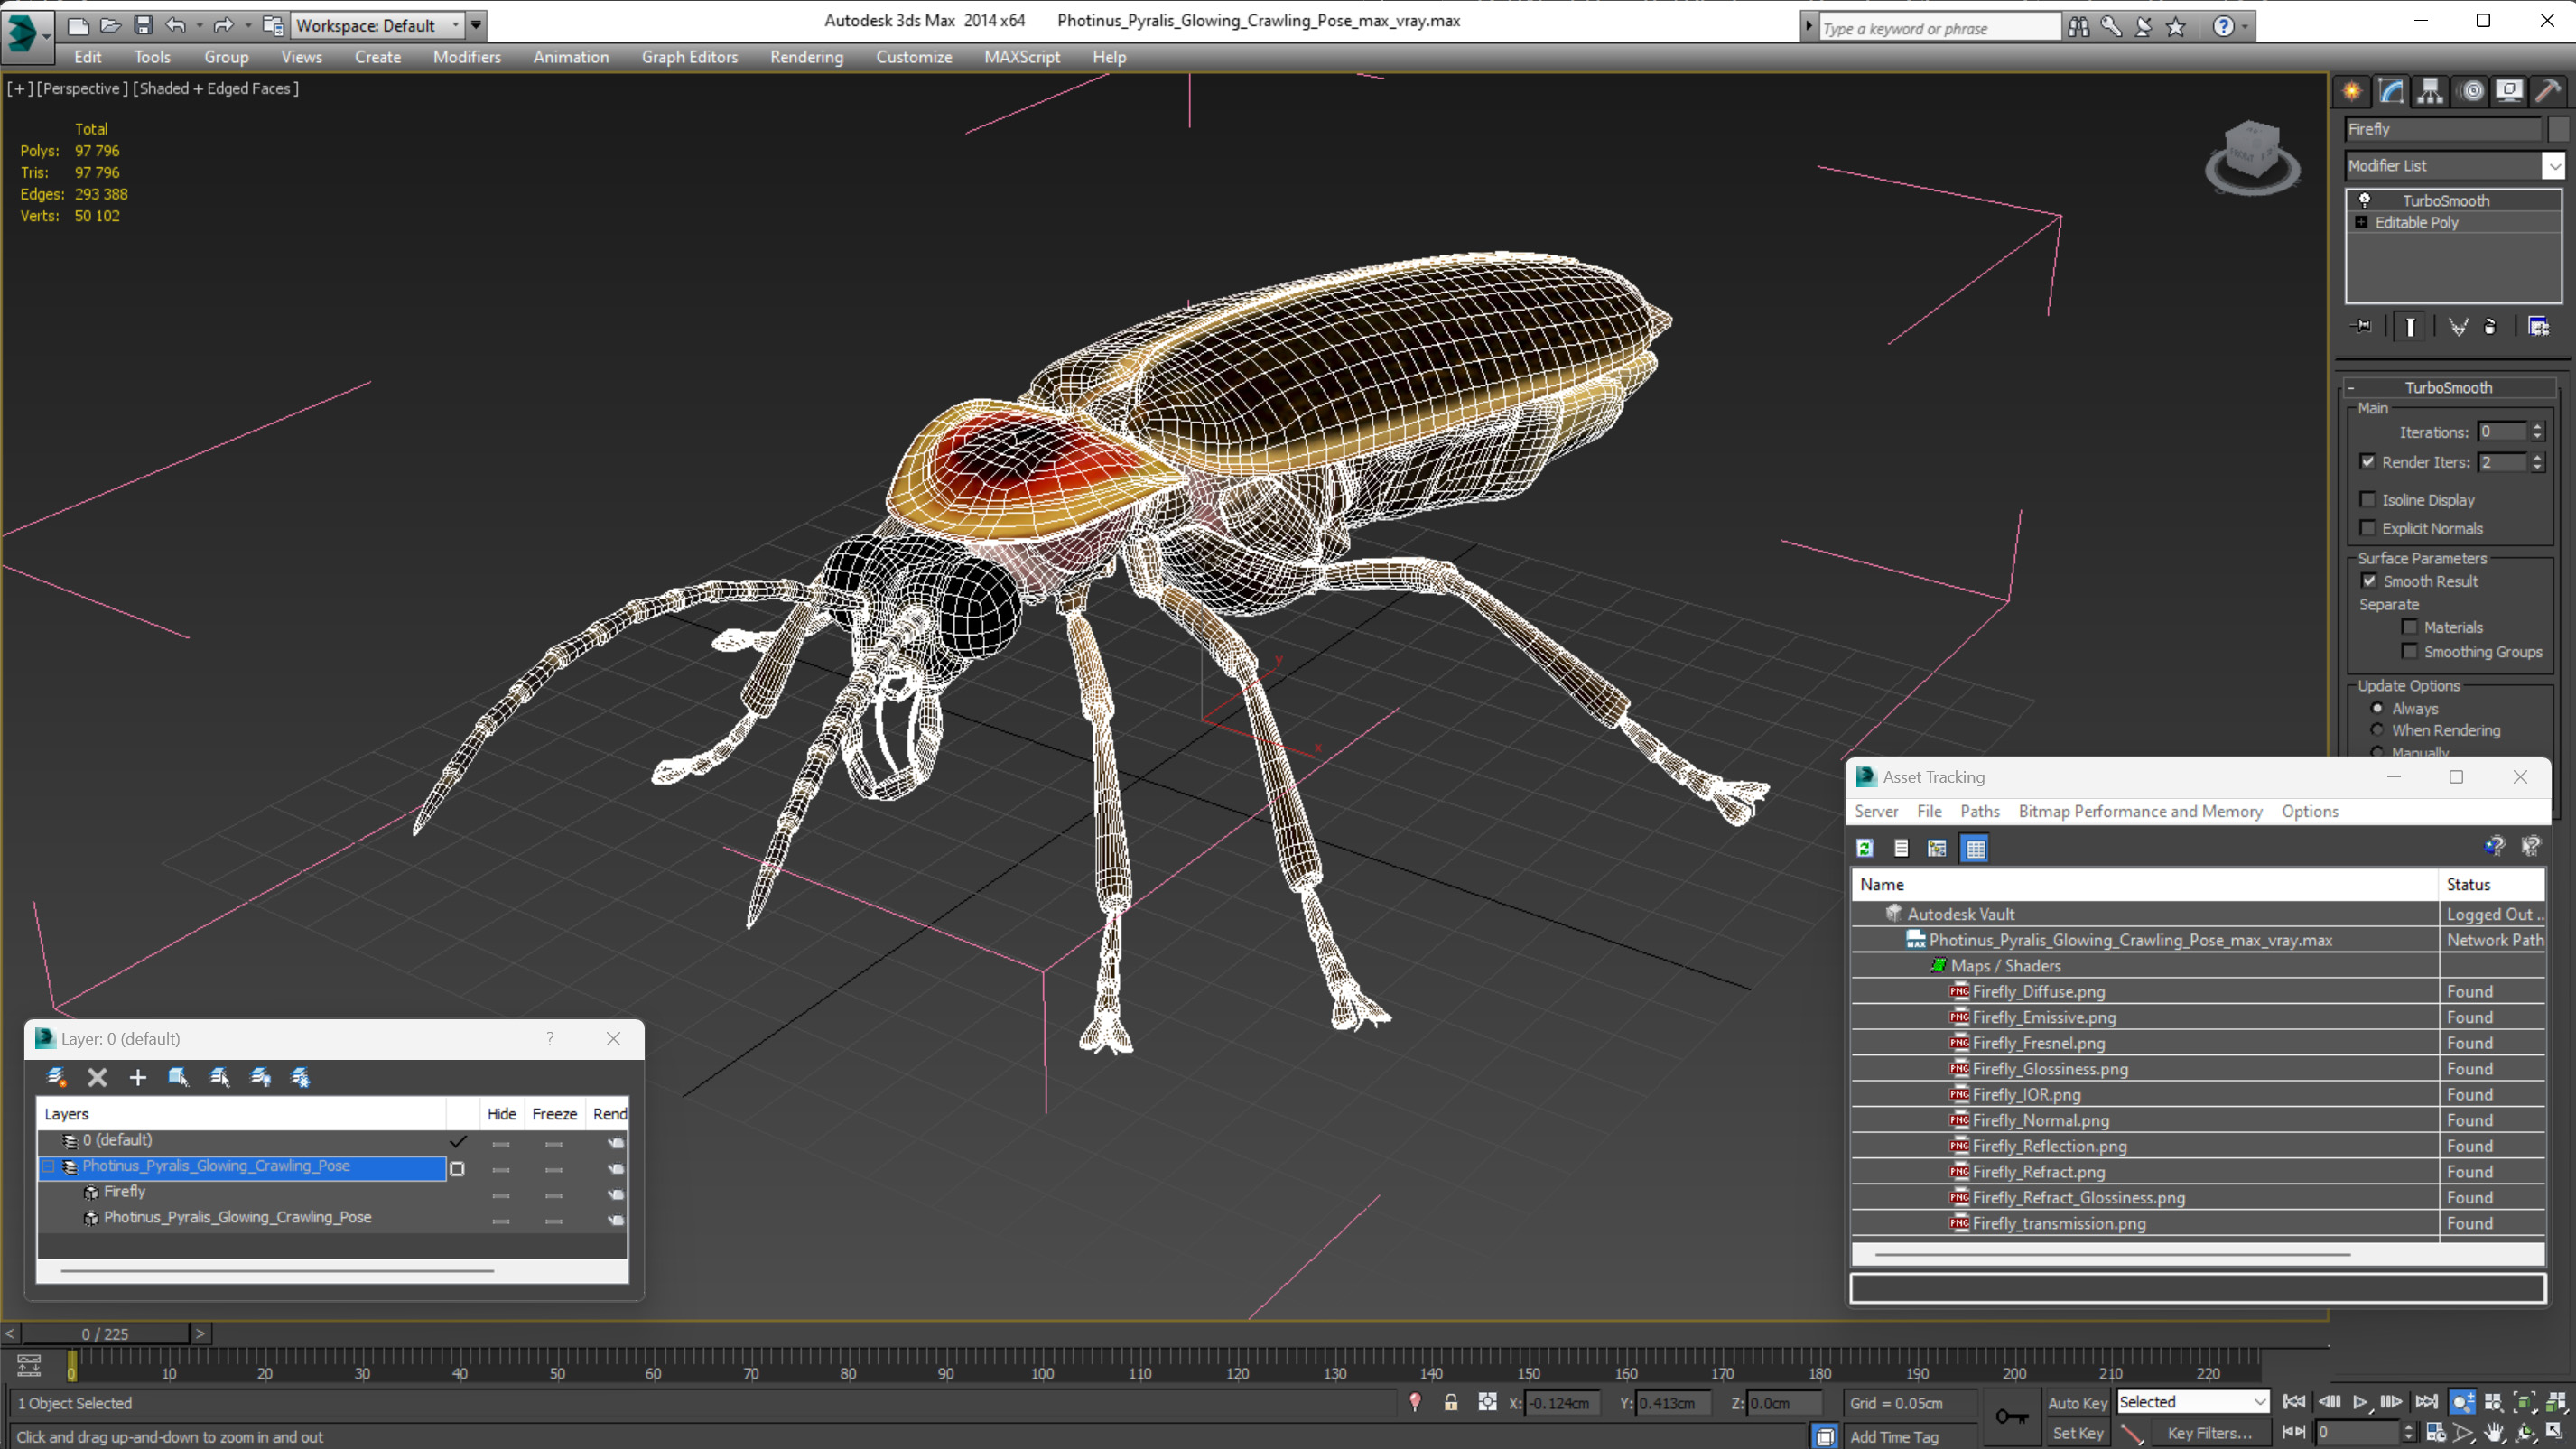Click Refresh icon in Asset Tracking
The image size is (2576, 1449).
point(1865,848)
